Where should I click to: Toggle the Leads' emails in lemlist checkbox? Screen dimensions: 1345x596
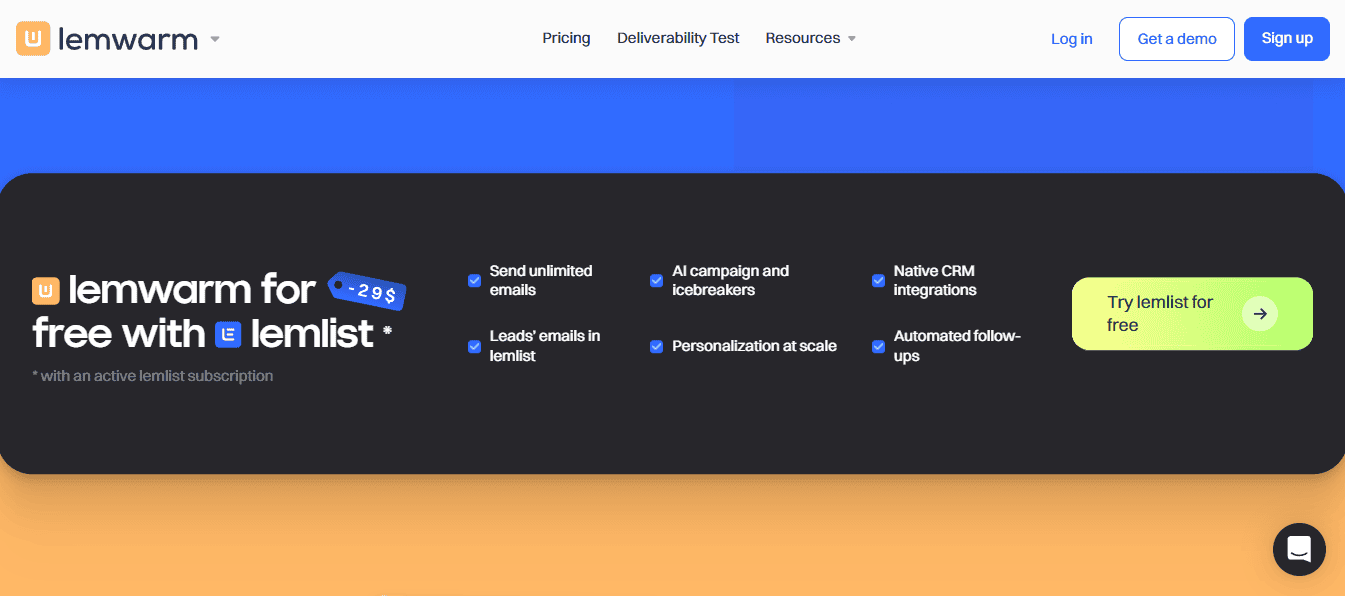click(474, 346)
